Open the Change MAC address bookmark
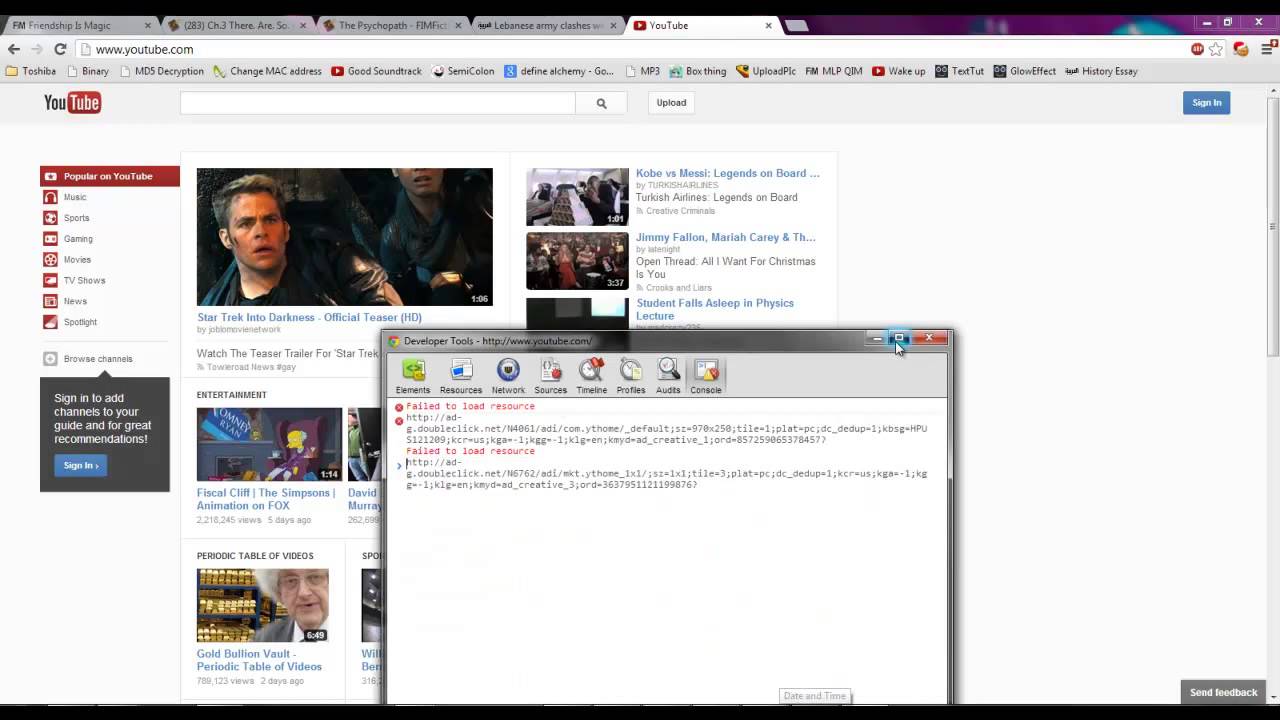This screenshot has width=1280, height=720. tap(267, 71)
